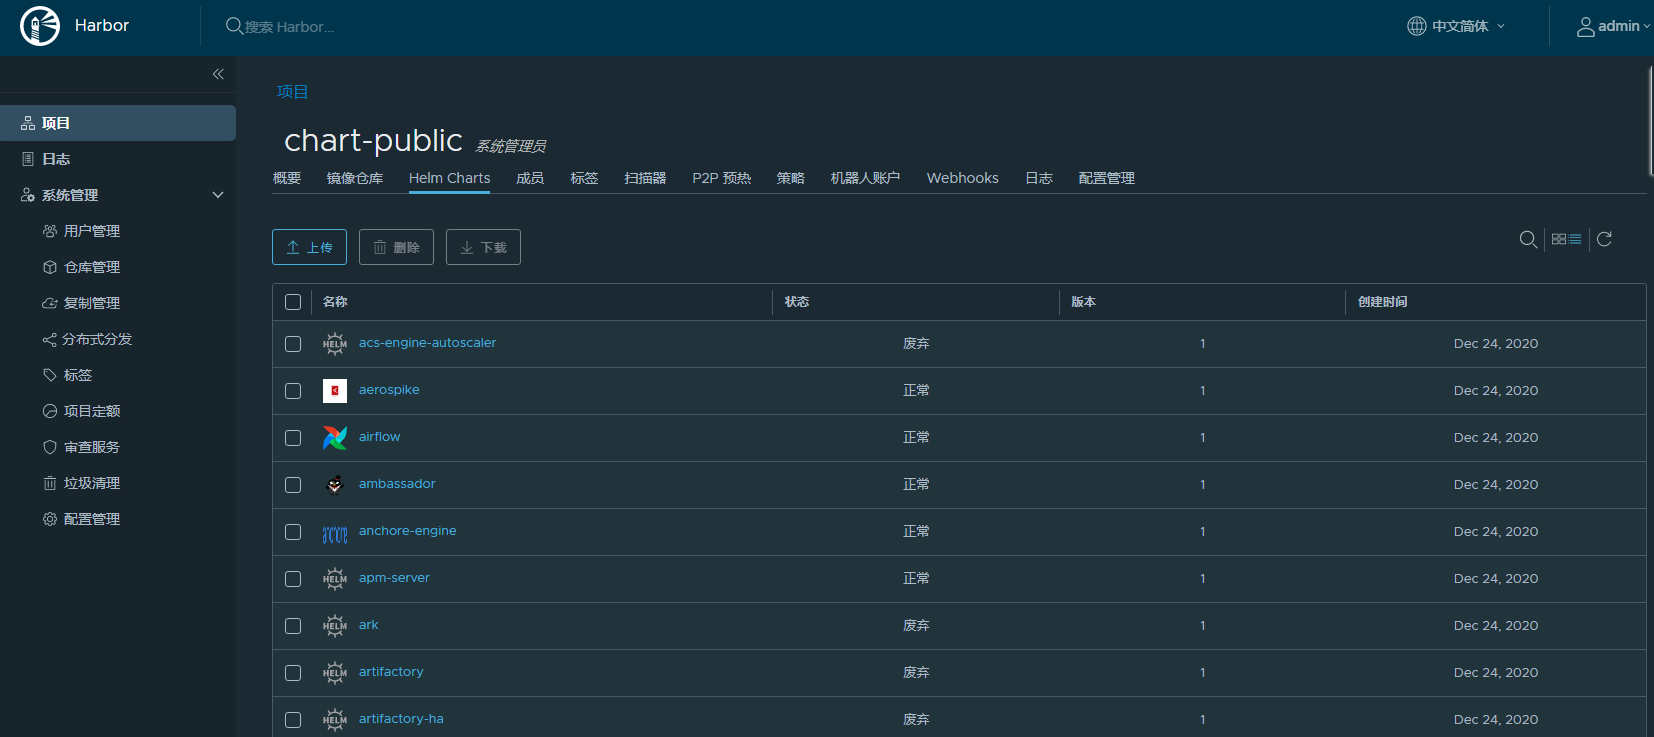Click the artifactory Helm icon
Screen dimensions: 1654x737
click(x=335, y=673)
